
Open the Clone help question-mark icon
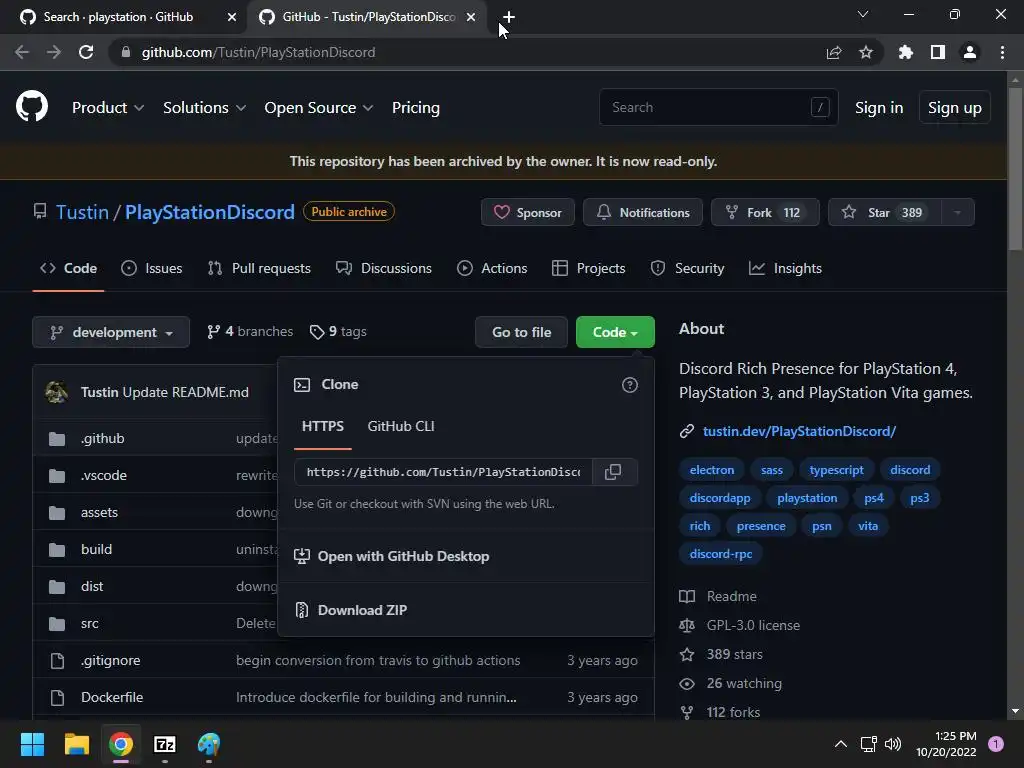tap(630, 385)
